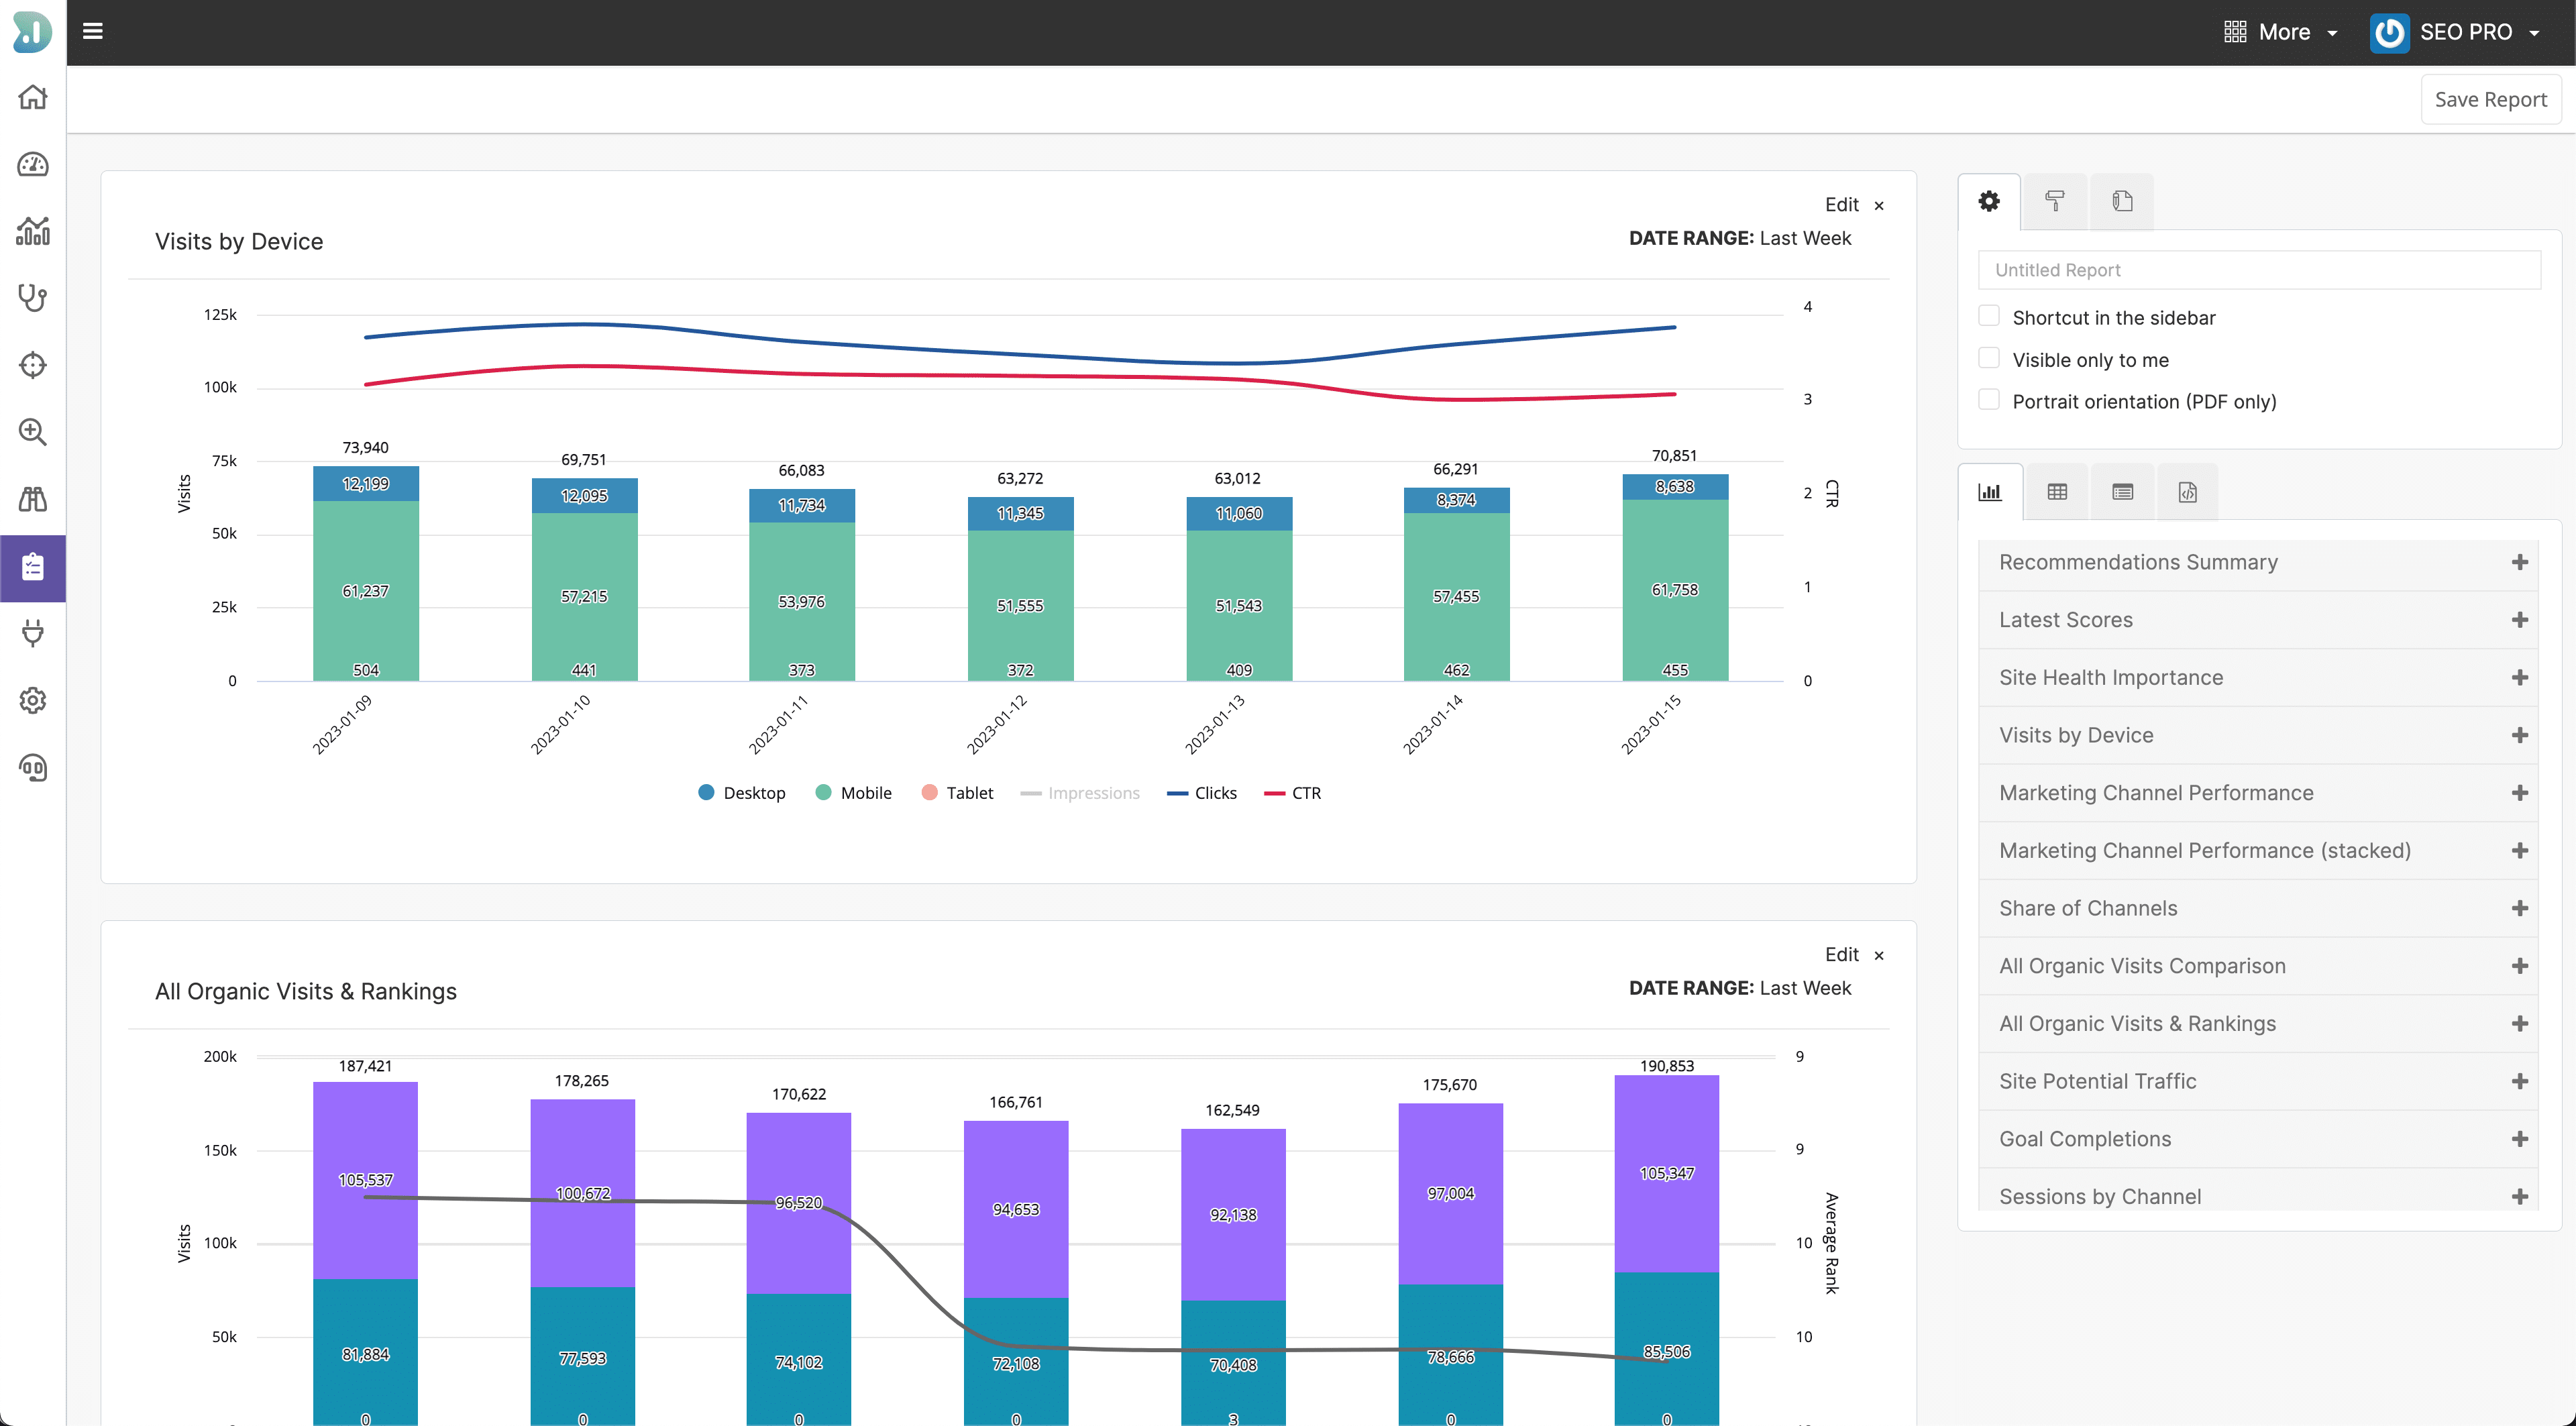Open the hamburger menu
Image resolution: width=2576 pixels, height=1426 pixels.
93,31
